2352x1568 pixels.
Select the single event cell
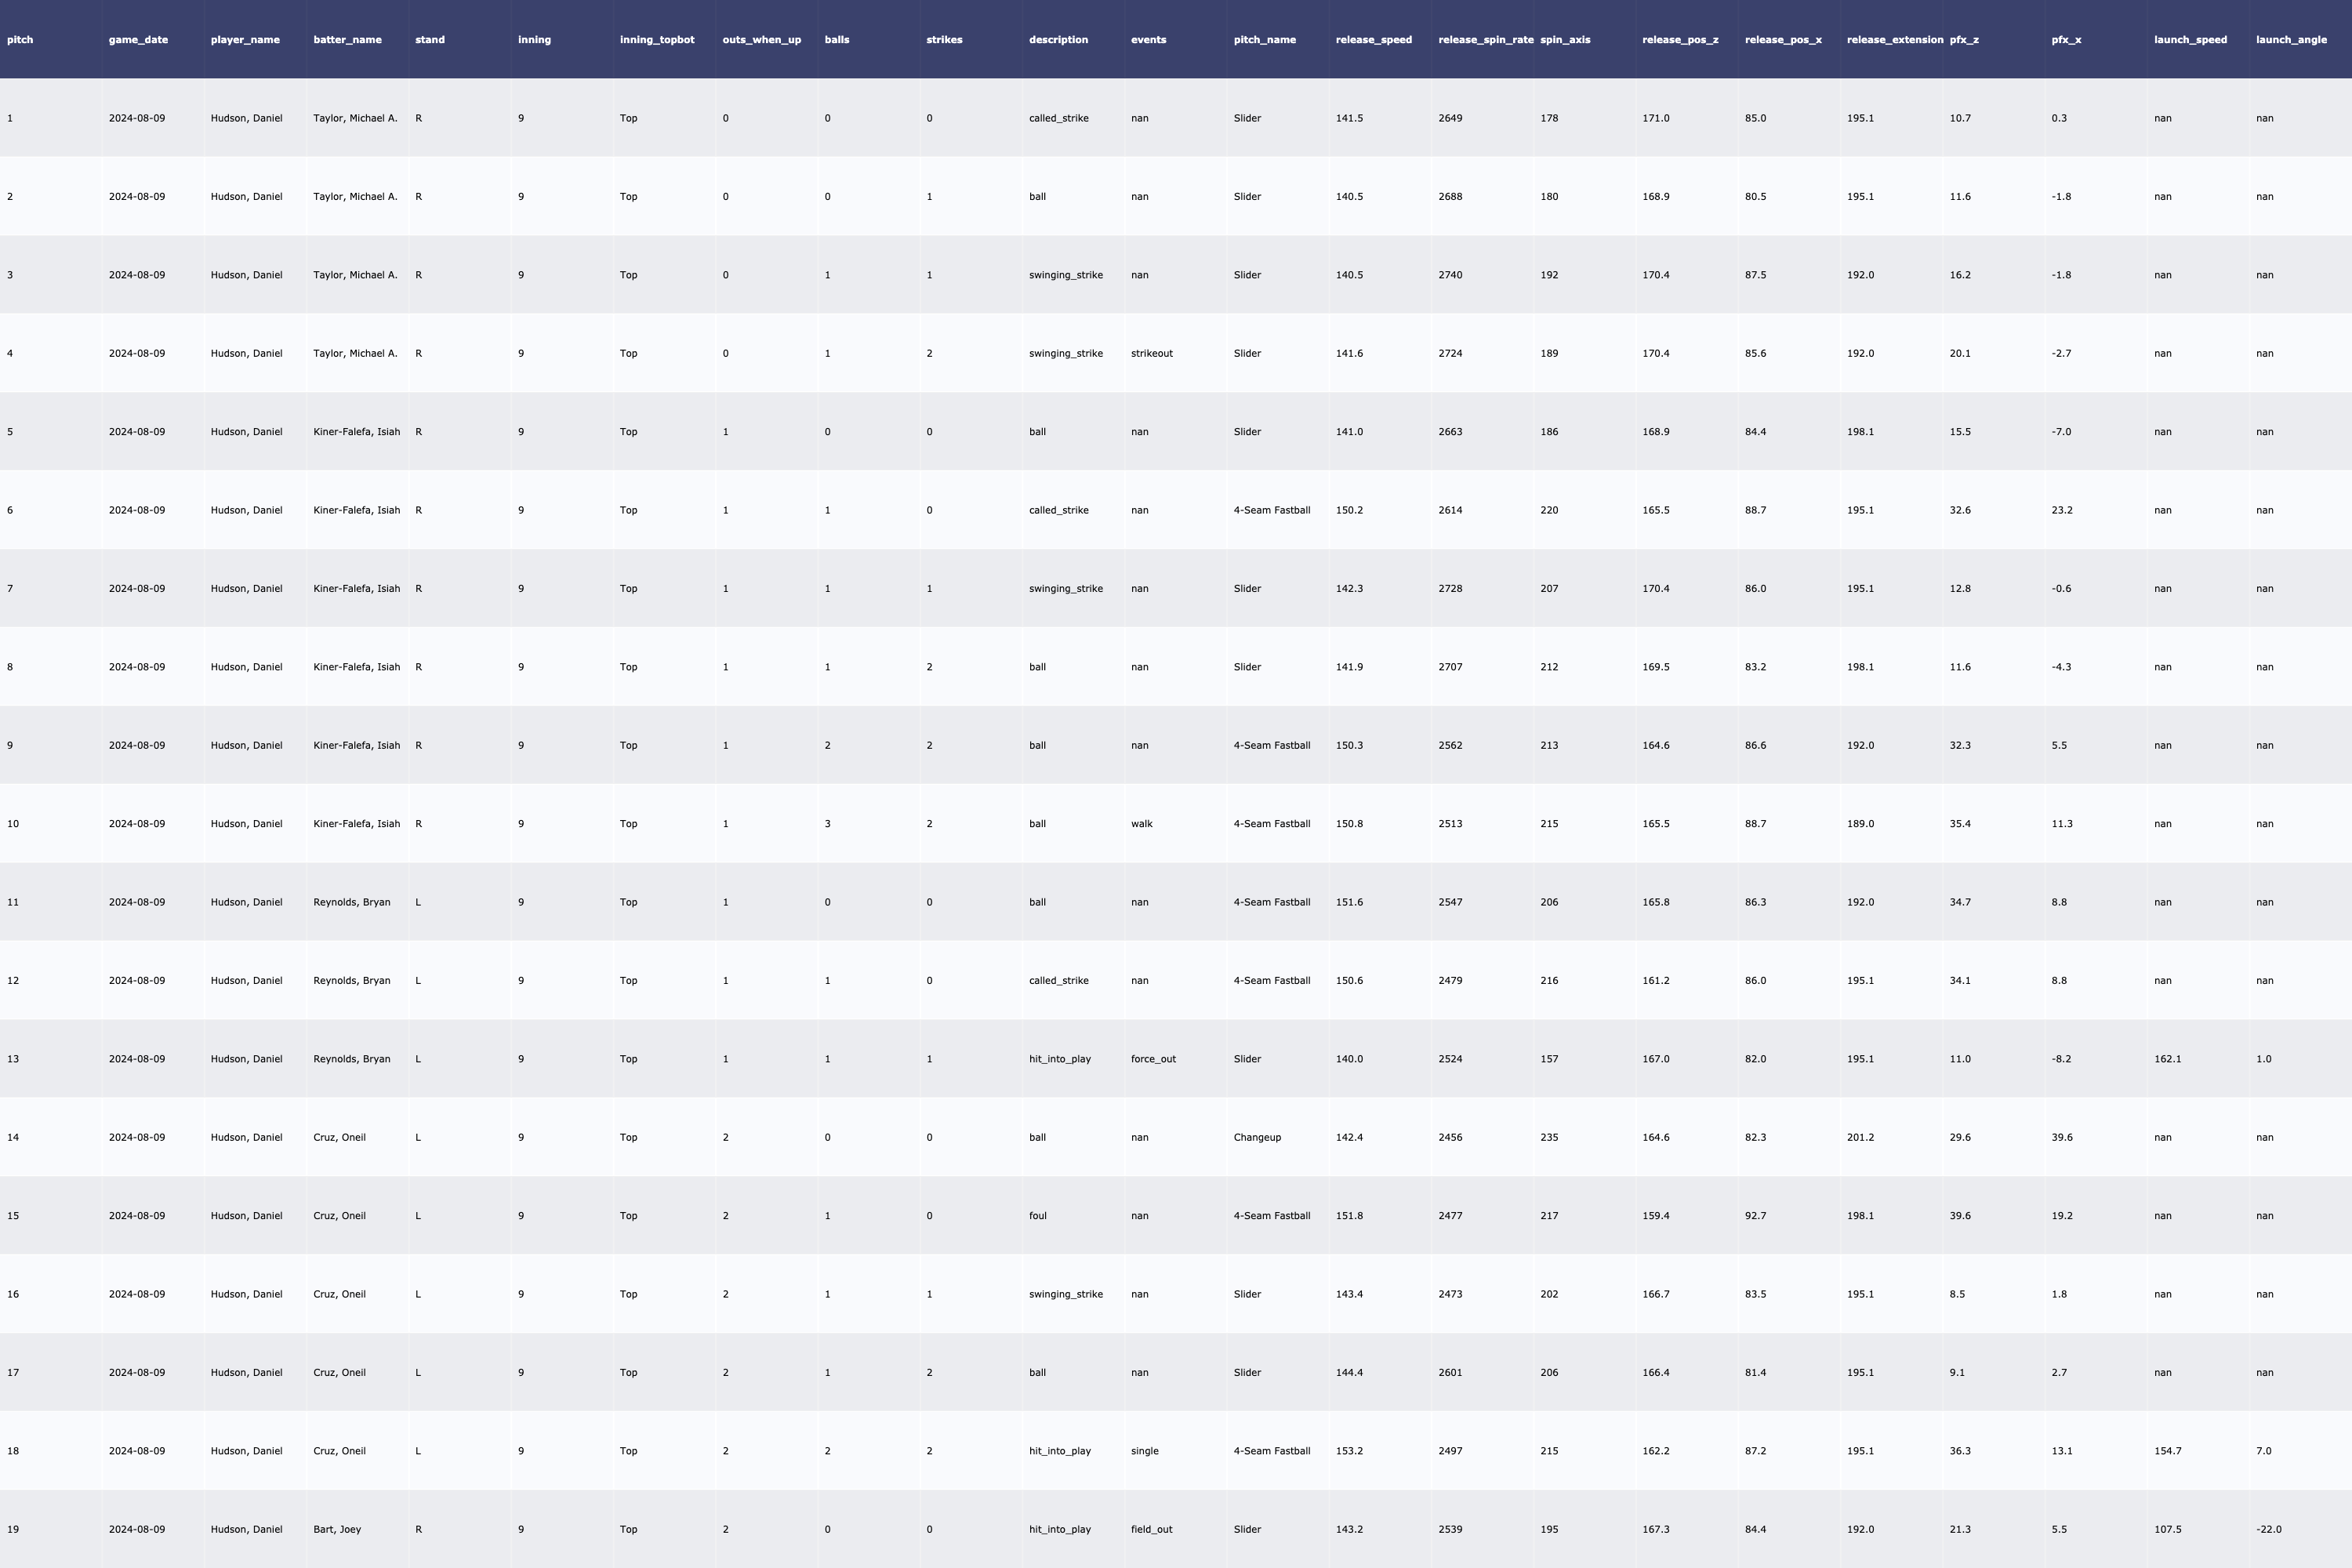point(1144,1451)
